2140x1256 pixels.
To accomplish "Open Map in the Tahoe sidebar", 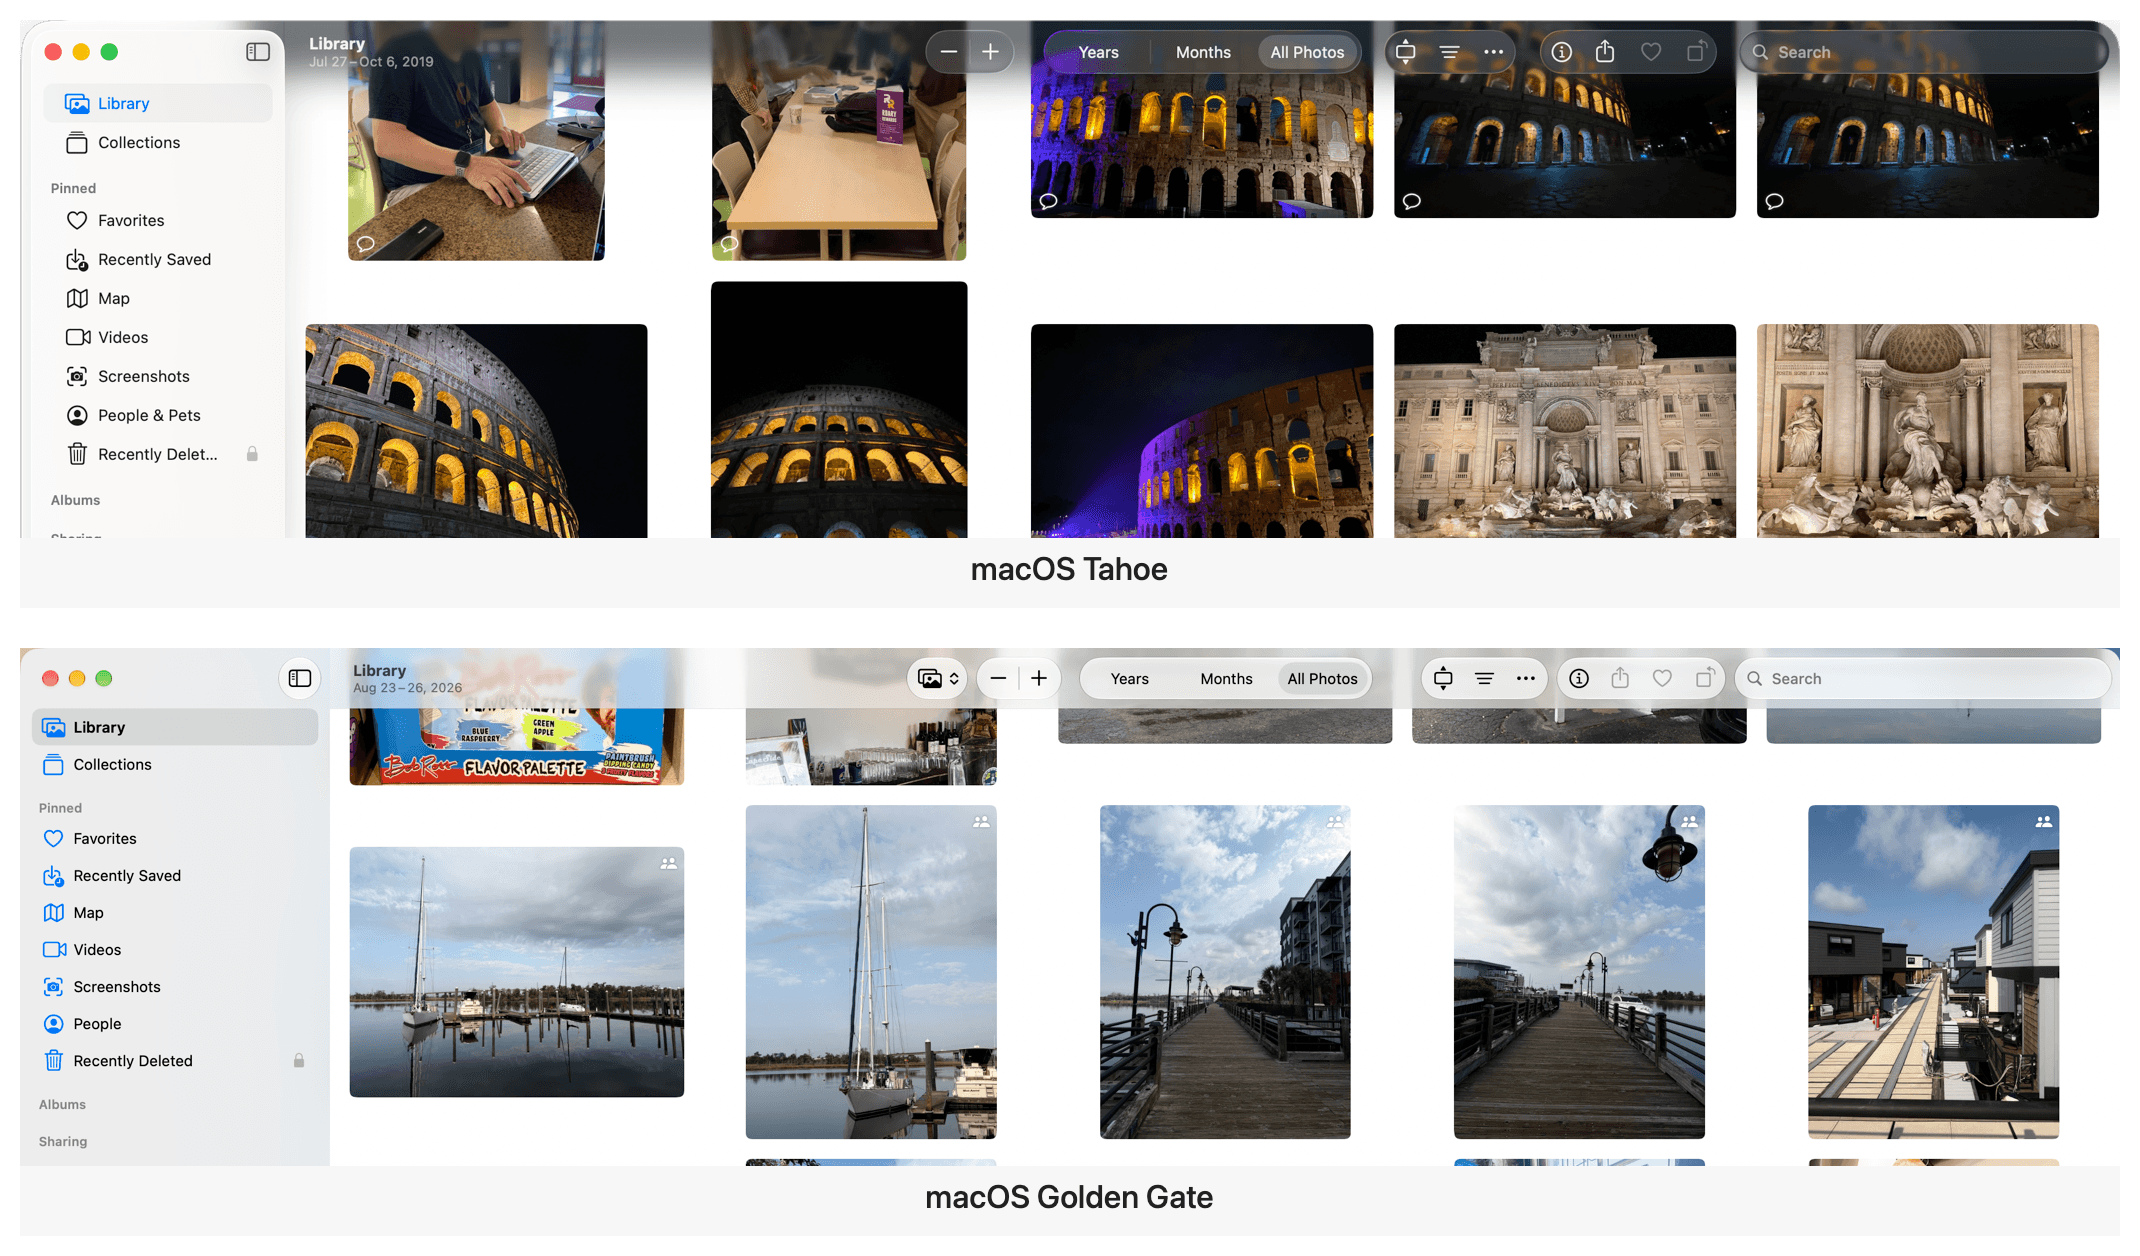I will [x=158, y=299].
